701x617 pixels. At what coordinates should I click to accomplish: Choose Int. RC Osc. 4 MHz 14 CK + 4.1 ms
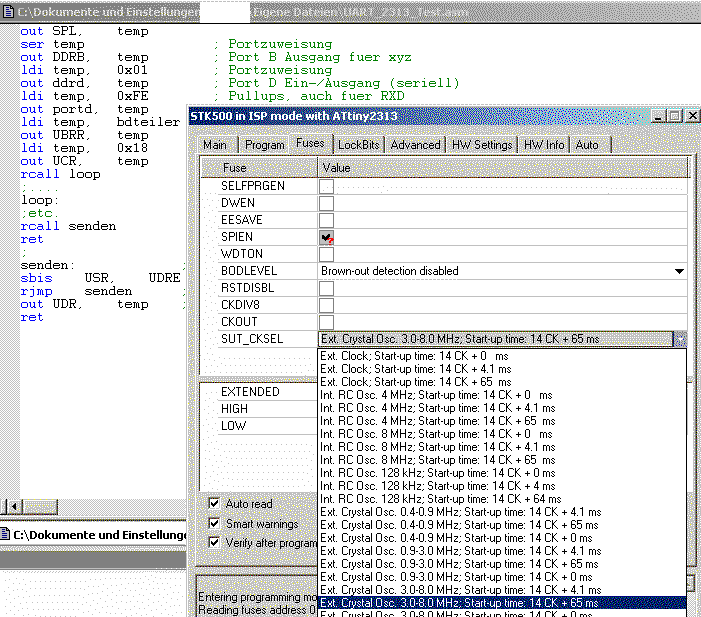[x=502, y=408]
